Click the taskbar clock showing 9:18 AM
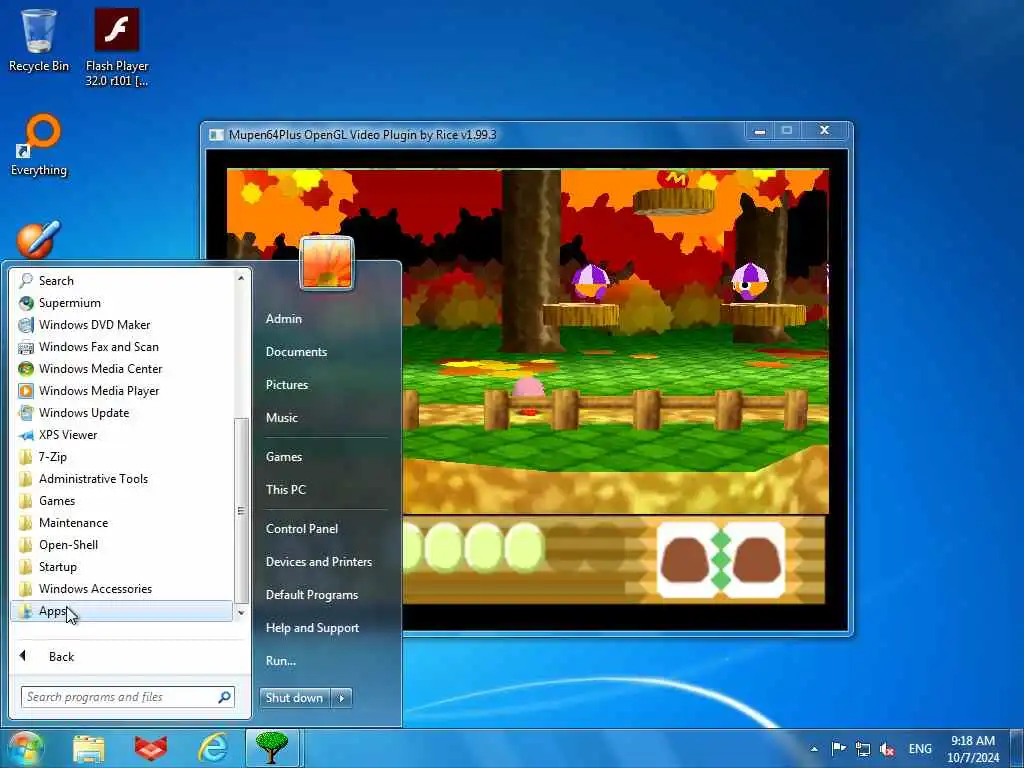This screenshot has width=1024, height=768. tap(973, 749)
